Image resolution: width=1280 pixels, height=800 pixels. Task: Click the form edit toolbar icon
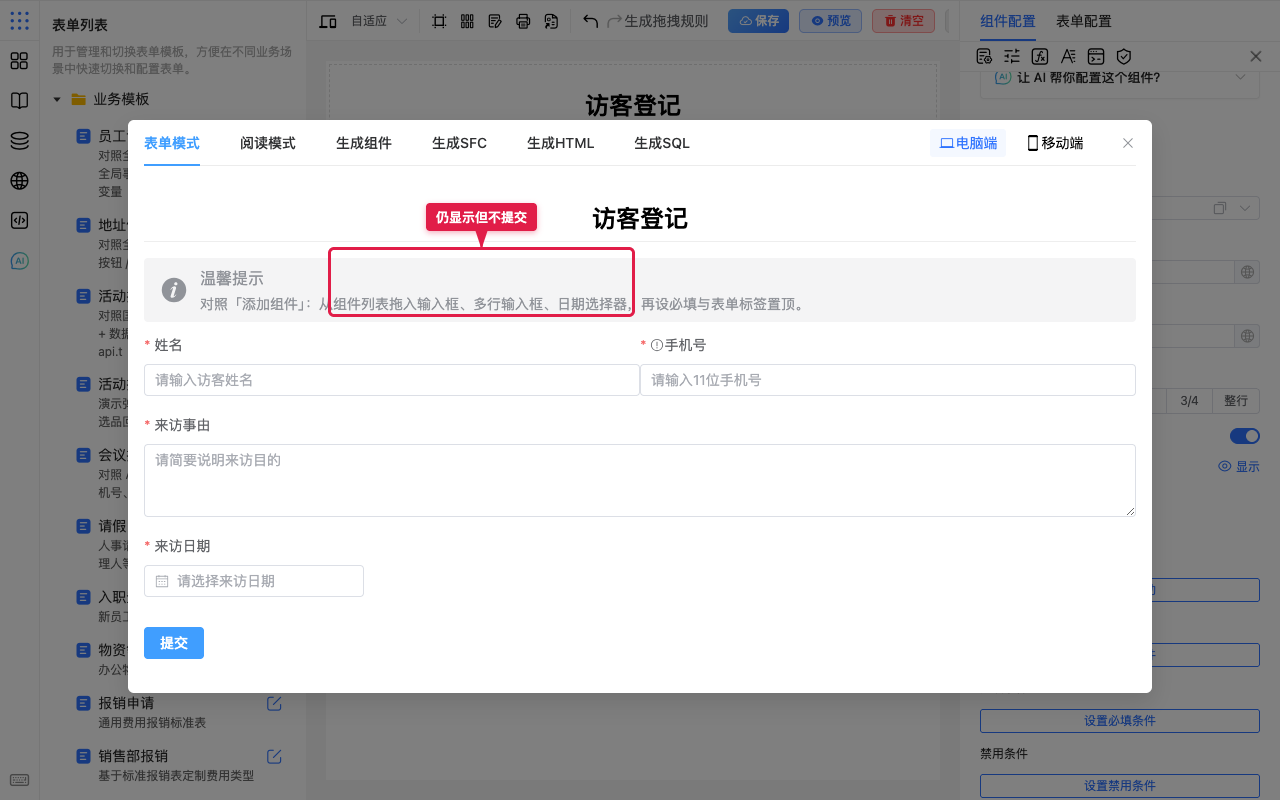point(495,21)
